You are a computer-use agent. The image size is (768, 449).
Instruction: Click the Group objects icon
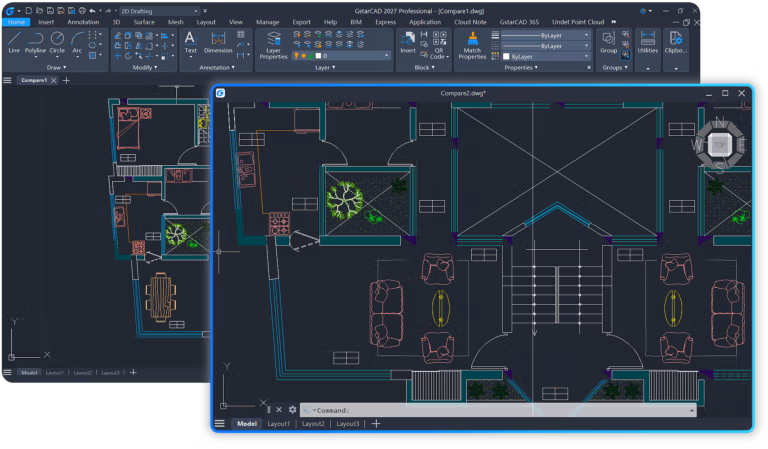[608, 42]
